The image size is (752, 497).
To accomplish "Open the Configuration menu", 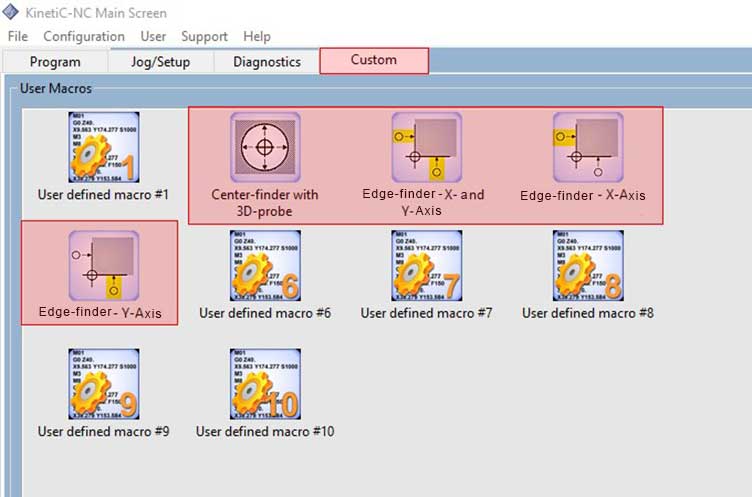I will pyautogui.click(x=84, y=36).
